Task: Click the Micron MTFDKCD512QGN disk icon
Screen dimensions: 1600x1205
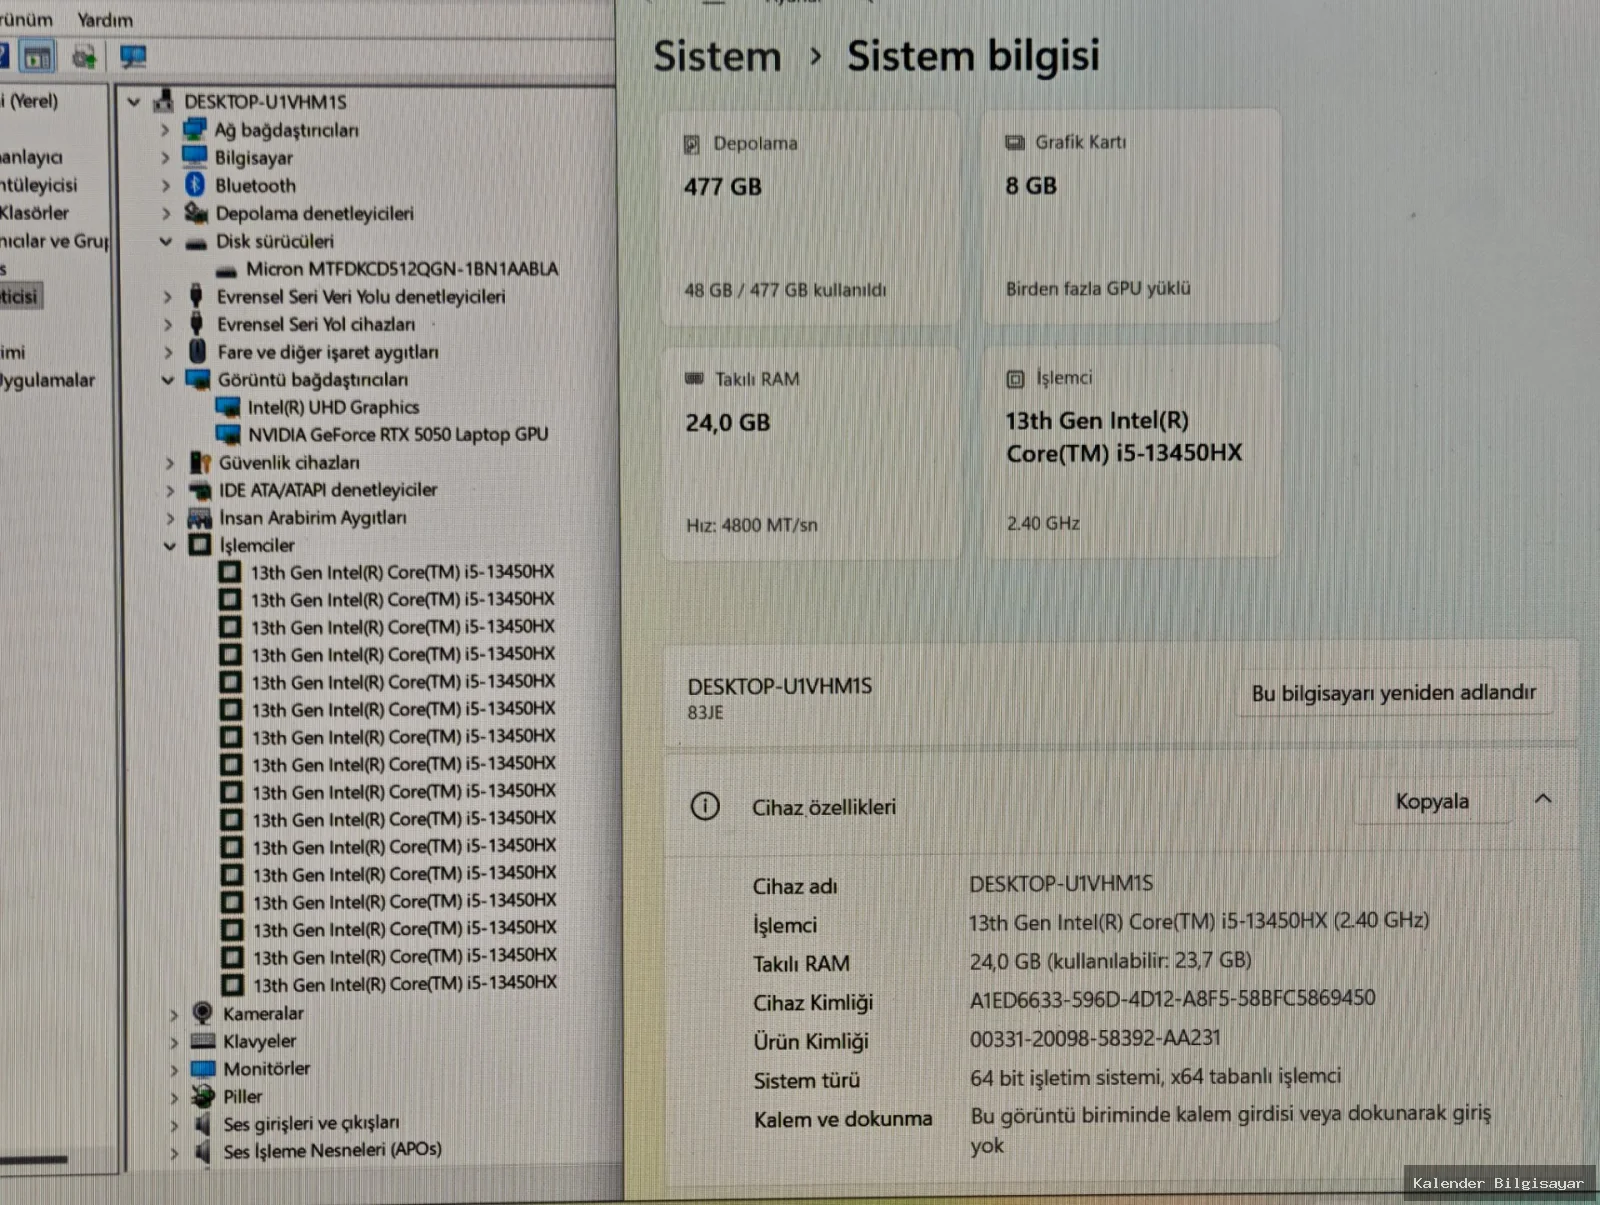Action: 227,270
